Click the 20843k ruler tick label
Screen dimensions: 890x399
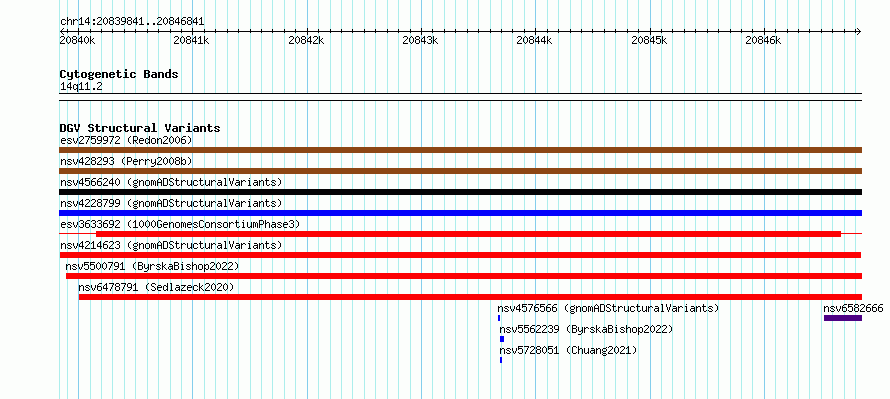(x=421, y=40)
